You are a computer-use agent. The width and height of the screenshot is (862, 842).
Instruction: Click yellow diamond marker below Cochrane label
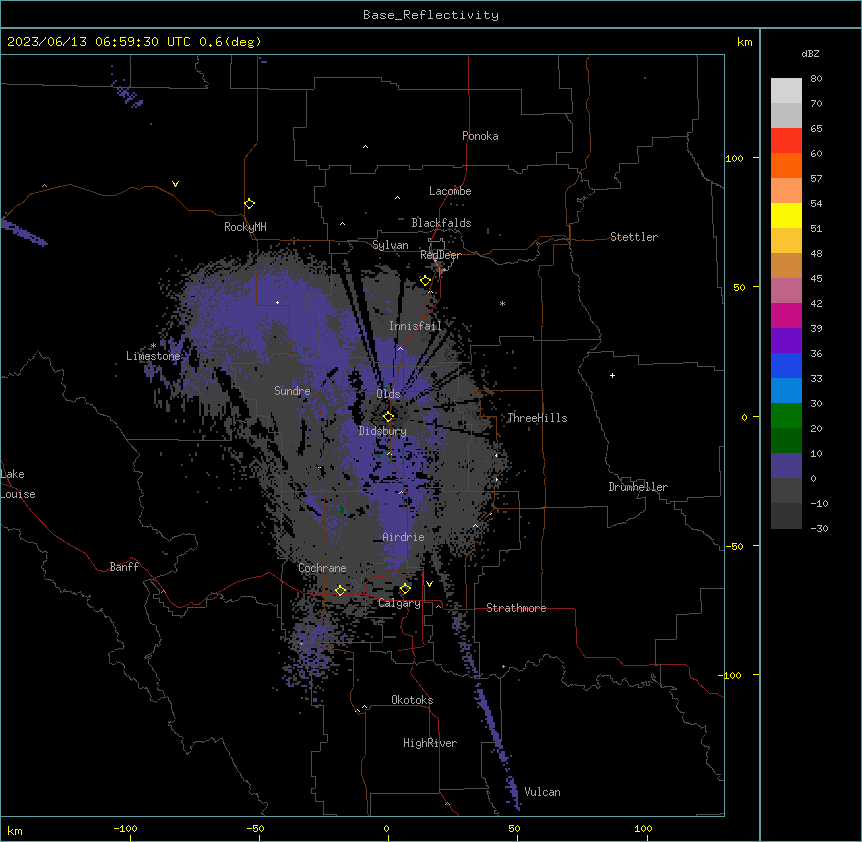340,590
